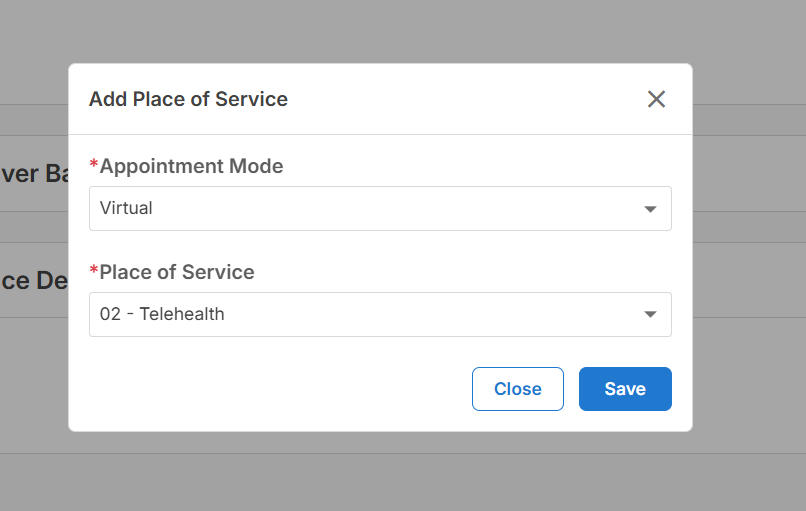Click the Place of Service field label
Screen dimensions: 806x511
tap(177, 272)
